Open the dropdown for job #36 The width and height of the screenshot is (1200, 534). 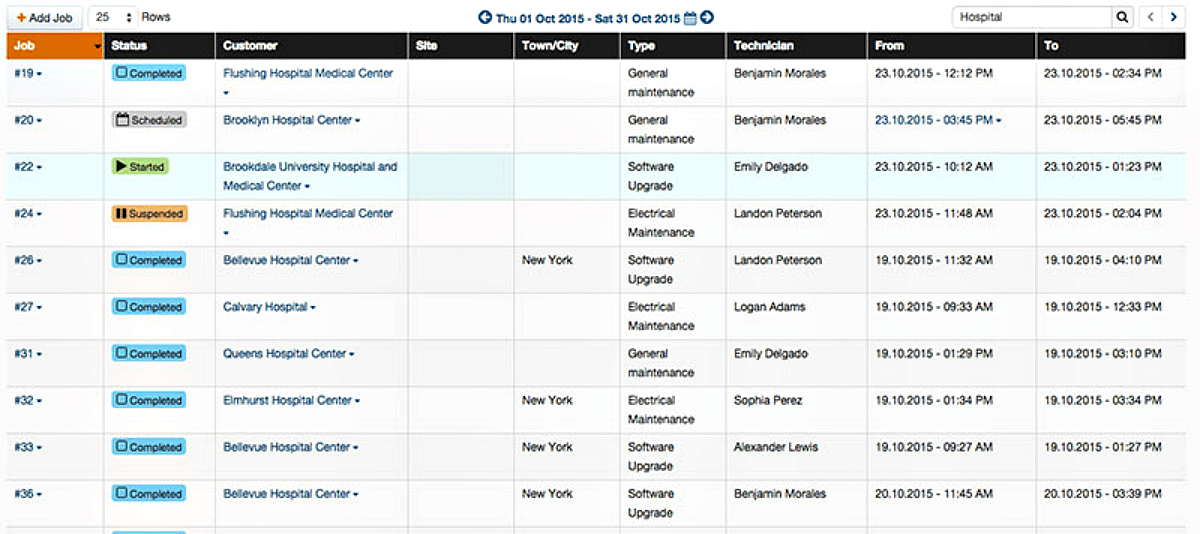(x=28, y=494)
